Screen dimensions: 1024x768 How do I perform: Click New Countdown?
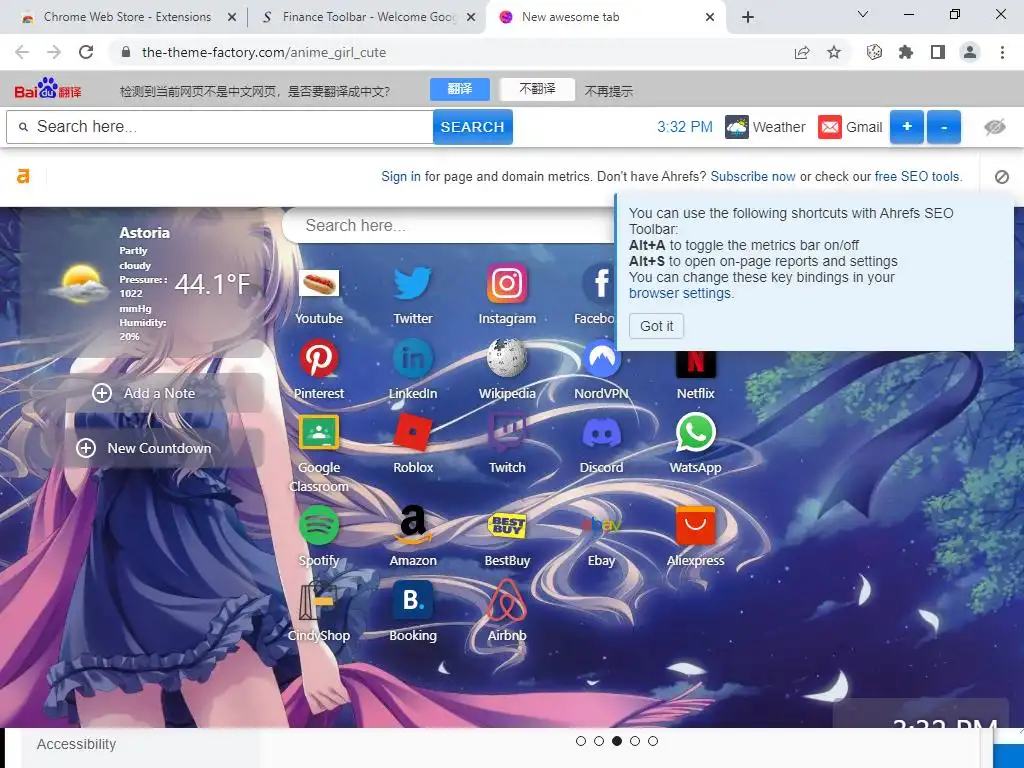[144, 449]
